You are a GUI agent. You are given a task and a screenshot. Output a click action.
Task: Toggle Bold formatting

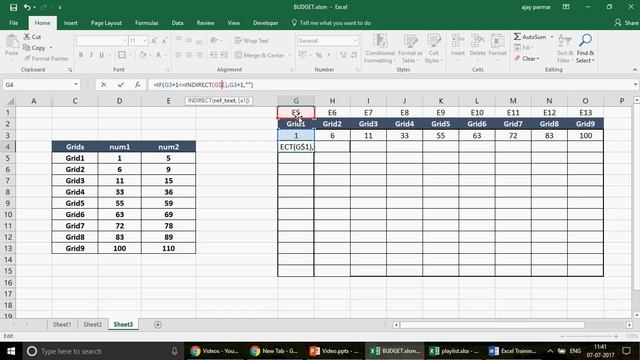[x=81, y=55]
